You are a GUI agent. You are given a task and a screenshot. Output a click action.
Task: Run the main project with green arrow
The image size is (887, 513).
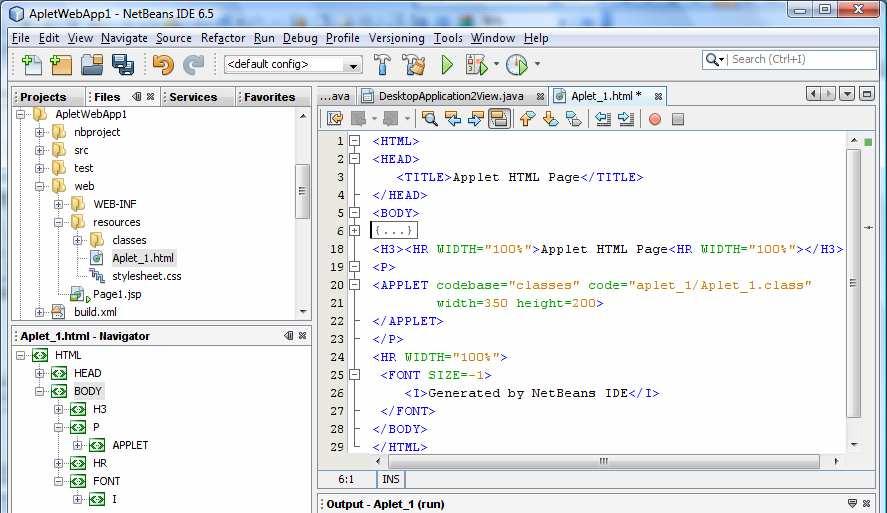coord(447,64)
